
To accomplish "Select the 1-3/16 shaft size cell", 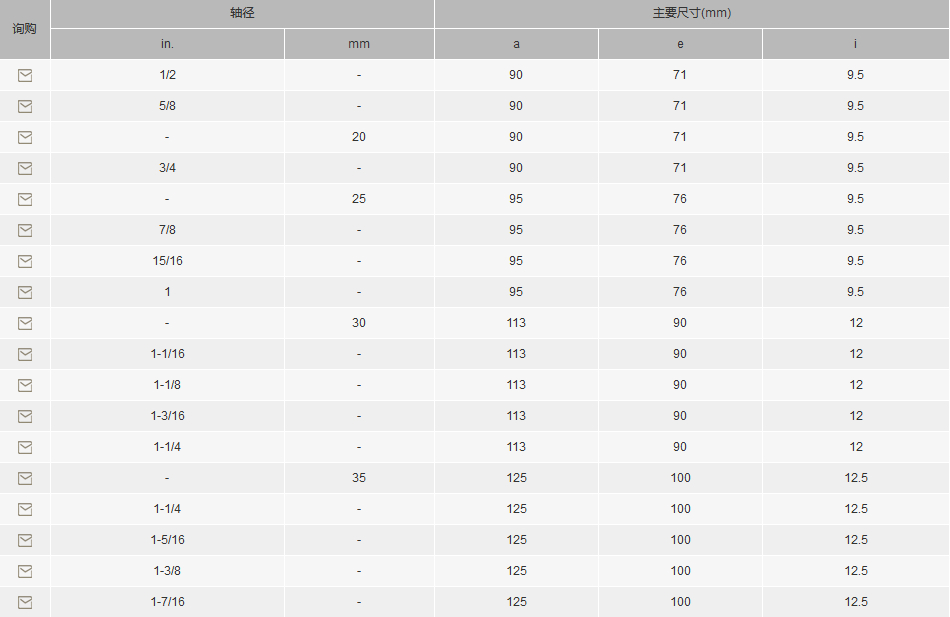I will click(167, 416).
